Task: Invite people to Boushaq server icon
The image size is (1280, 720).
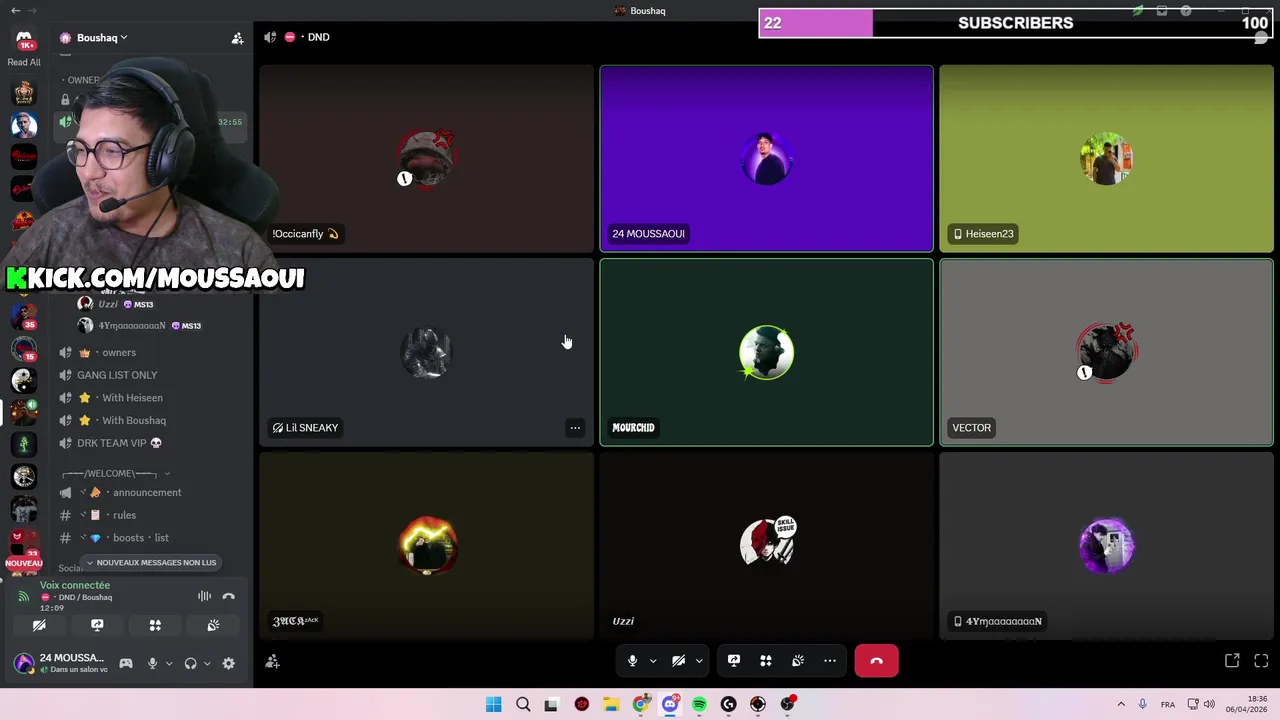Action: 237,38
